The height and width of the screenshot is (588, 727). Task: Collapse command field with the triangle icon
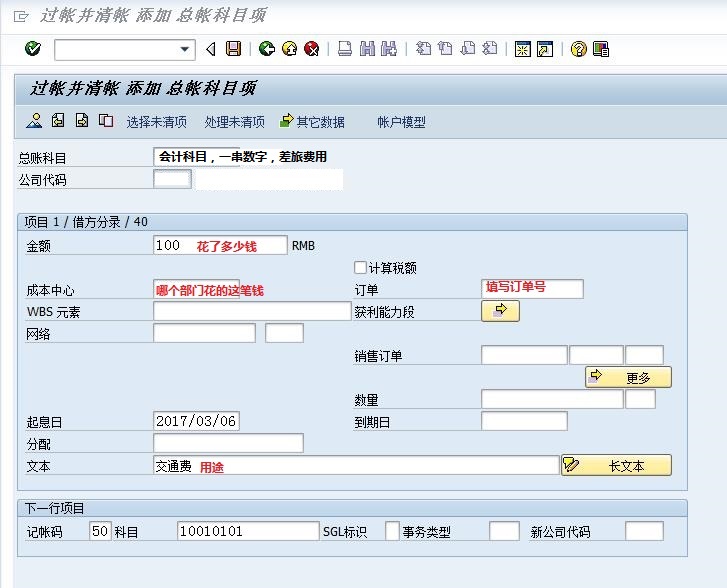(211, 49)
